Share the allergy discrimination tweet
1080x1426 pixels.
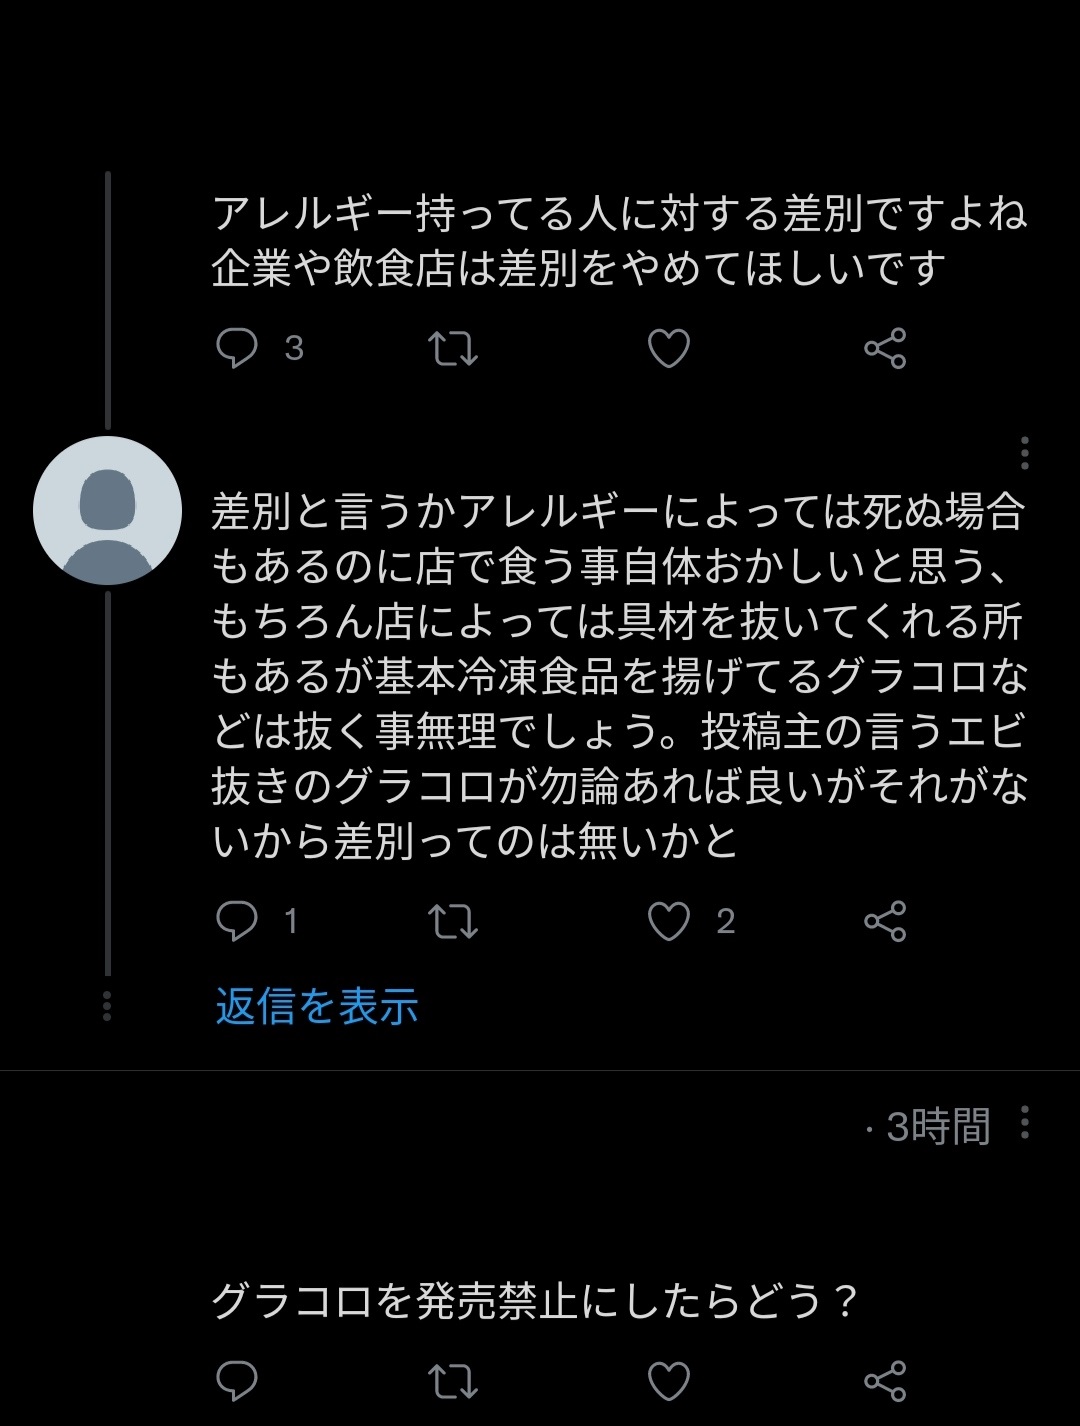click(885, 348)
